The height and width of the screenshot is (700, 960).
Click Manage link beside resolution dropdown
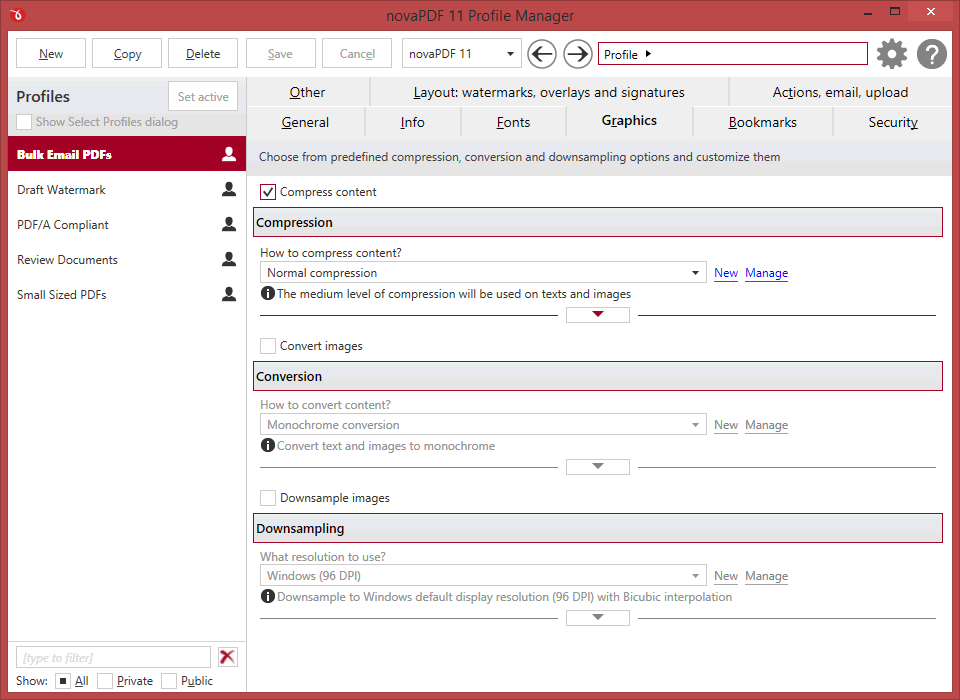tap(767, 576)
